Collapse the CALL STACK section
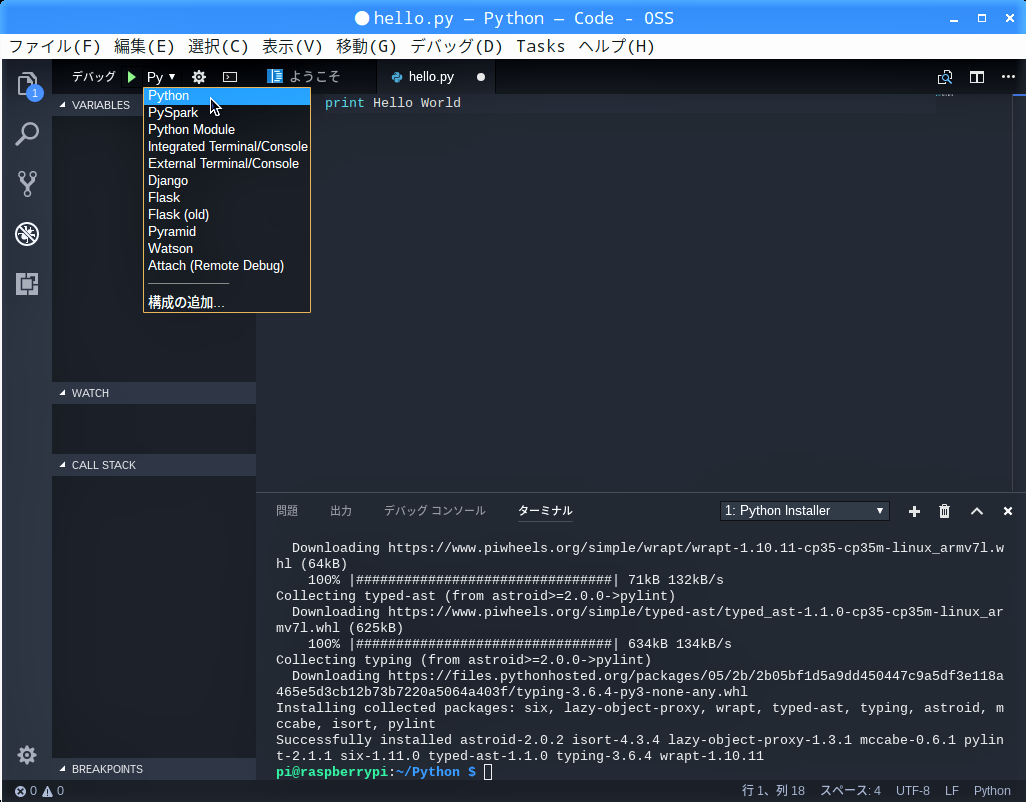This screenshot has height=802, width=1026. (154, 465)
